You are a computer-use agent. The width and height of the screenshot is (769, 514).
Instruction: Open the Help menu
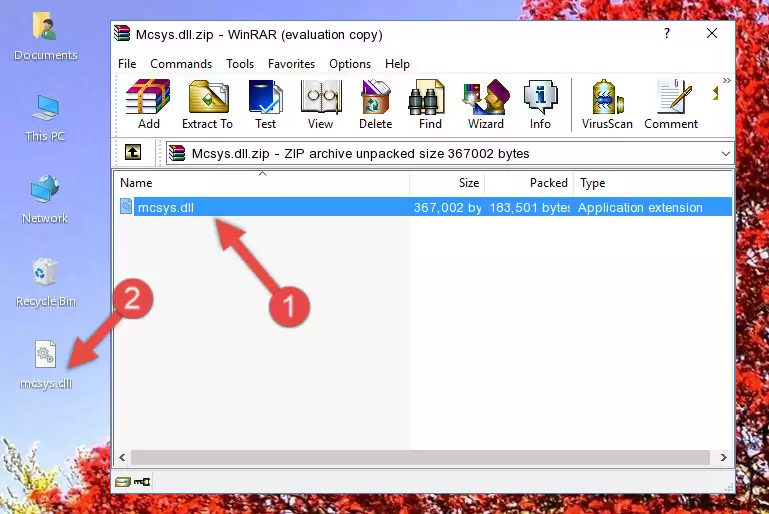(397, 64)
